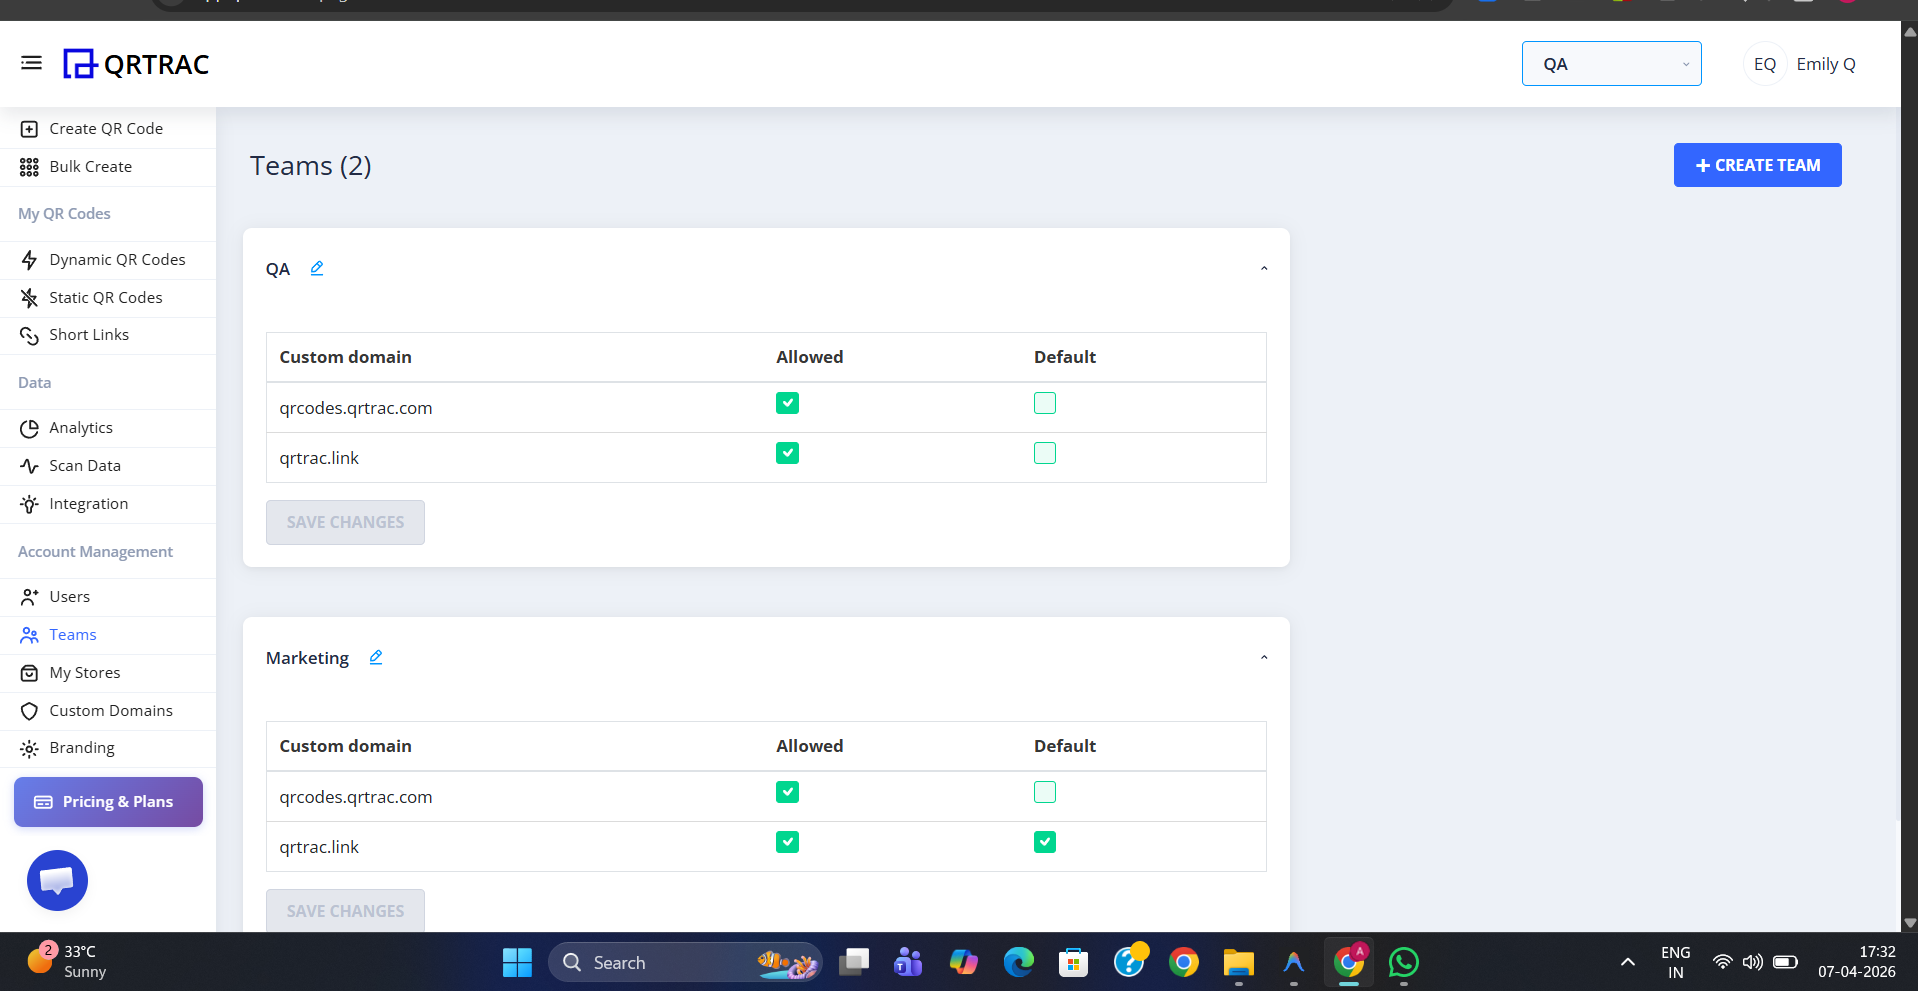Image resolution: width=1918 pixels, height=991 pixels.
Task: Open the QA team selector dropdown
Action: tap(1611, 63)
